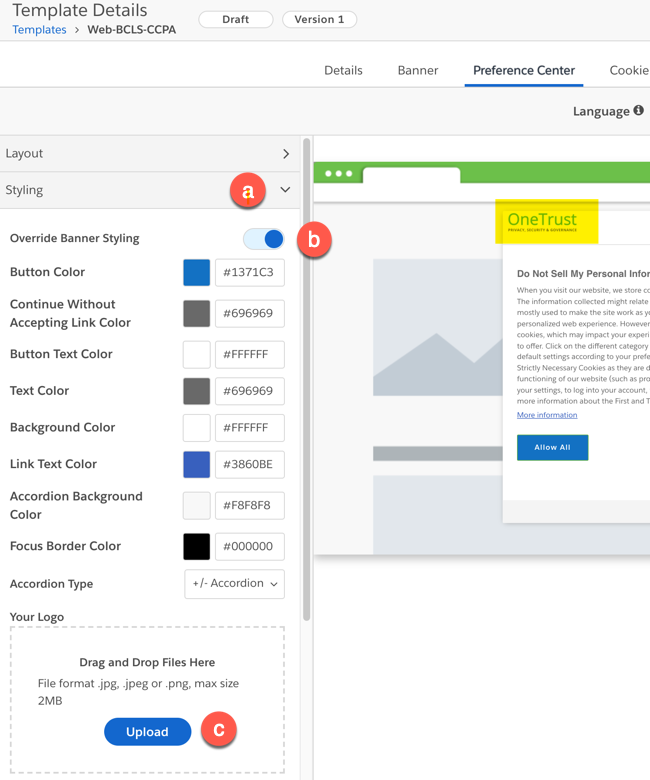Viewport: 650px width, 780px height.
Task: Open the Focus Border Color swatch
Action: [x=196, y=546]
